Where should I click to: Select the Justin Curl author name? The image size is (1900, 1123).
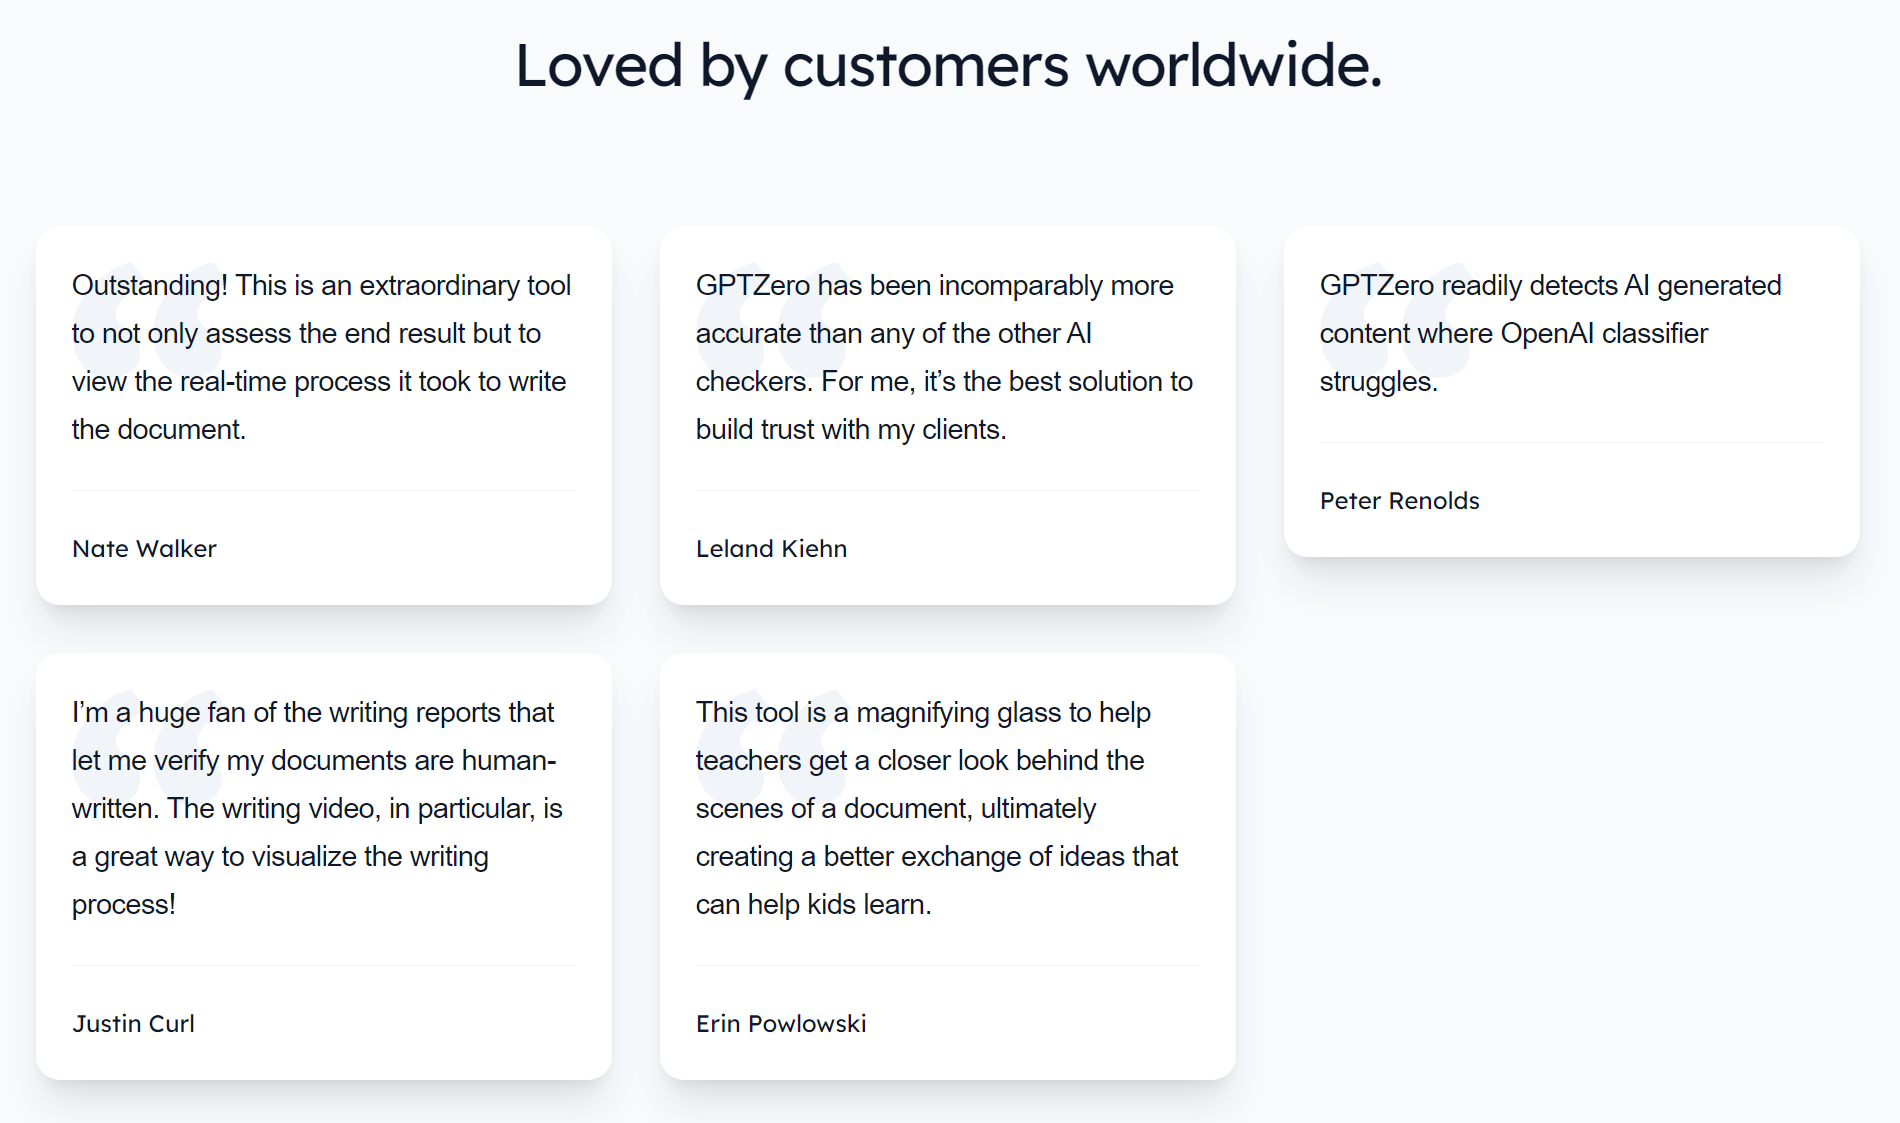click(x=133, y=1024)
